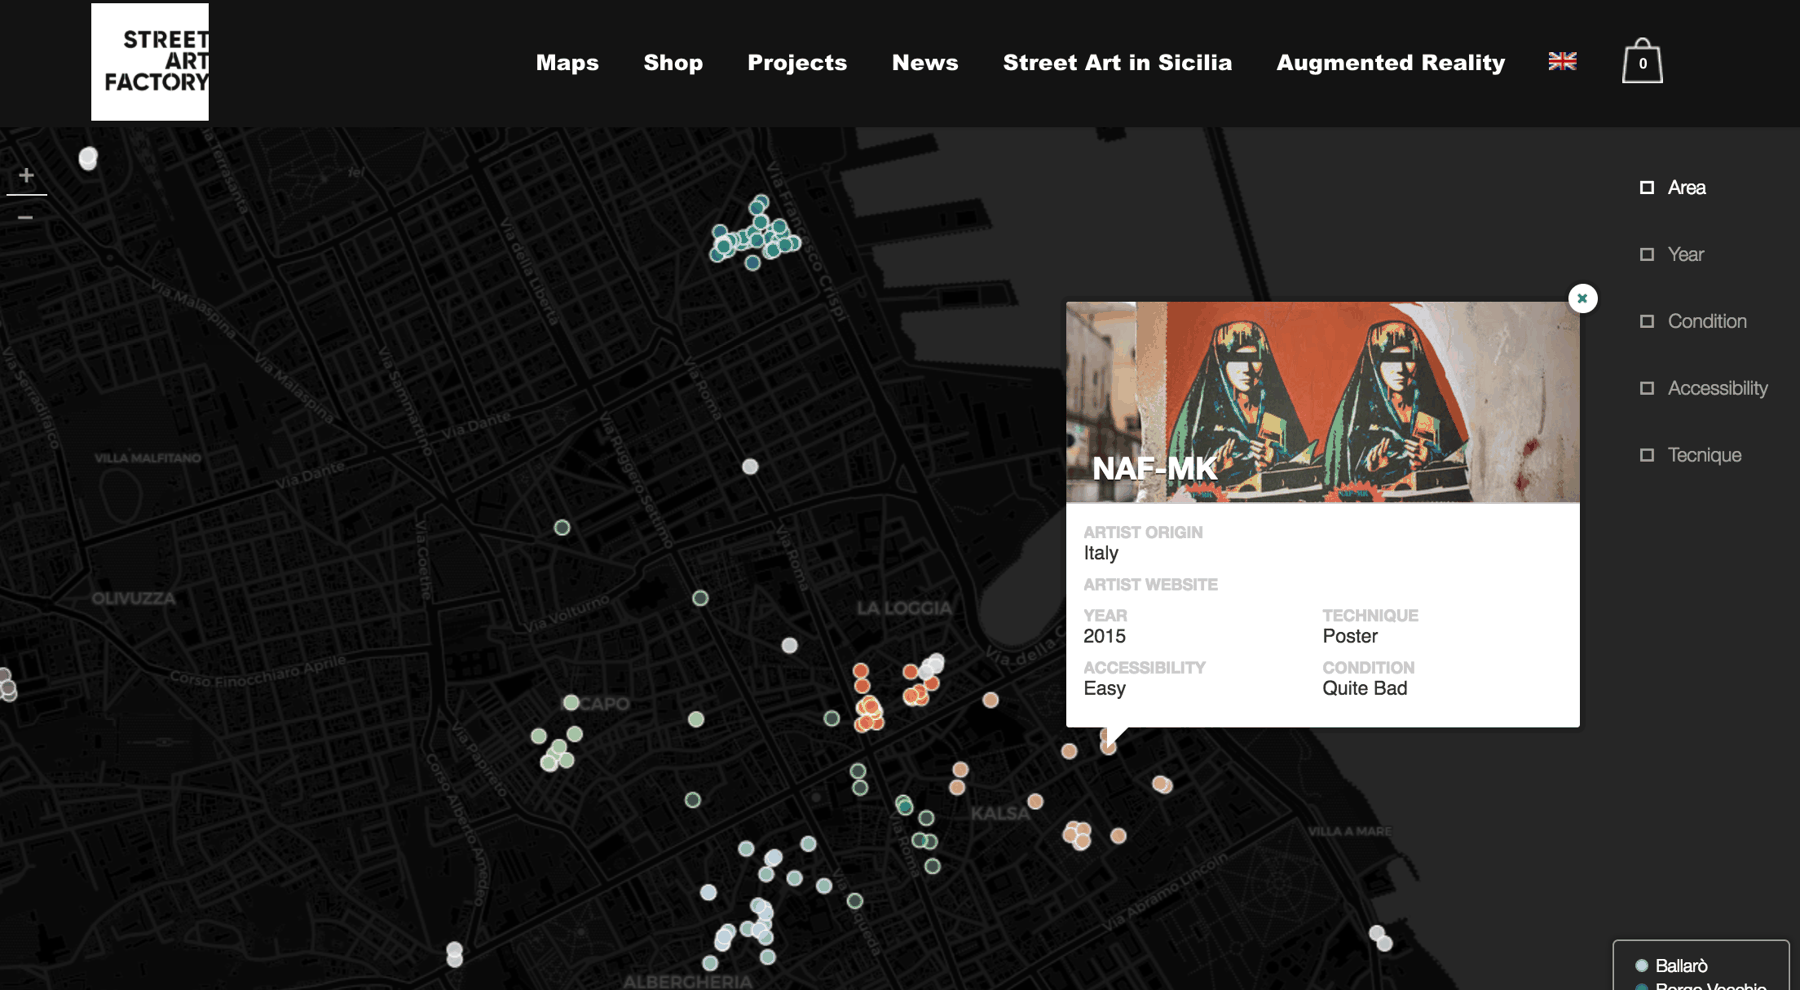Click the NAF-MK artist title
The height and width of the screenshot is (990, 1800).
(1154, 468)
